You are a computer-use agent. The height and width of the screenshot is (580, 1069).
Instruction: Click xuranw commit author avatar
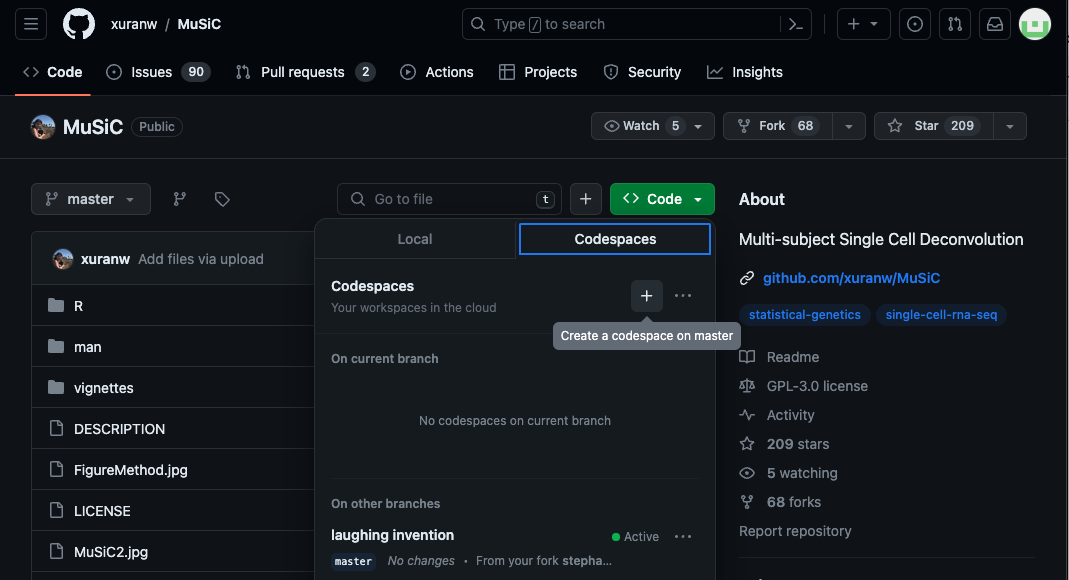pyautogui.click(x=63, y=259)
